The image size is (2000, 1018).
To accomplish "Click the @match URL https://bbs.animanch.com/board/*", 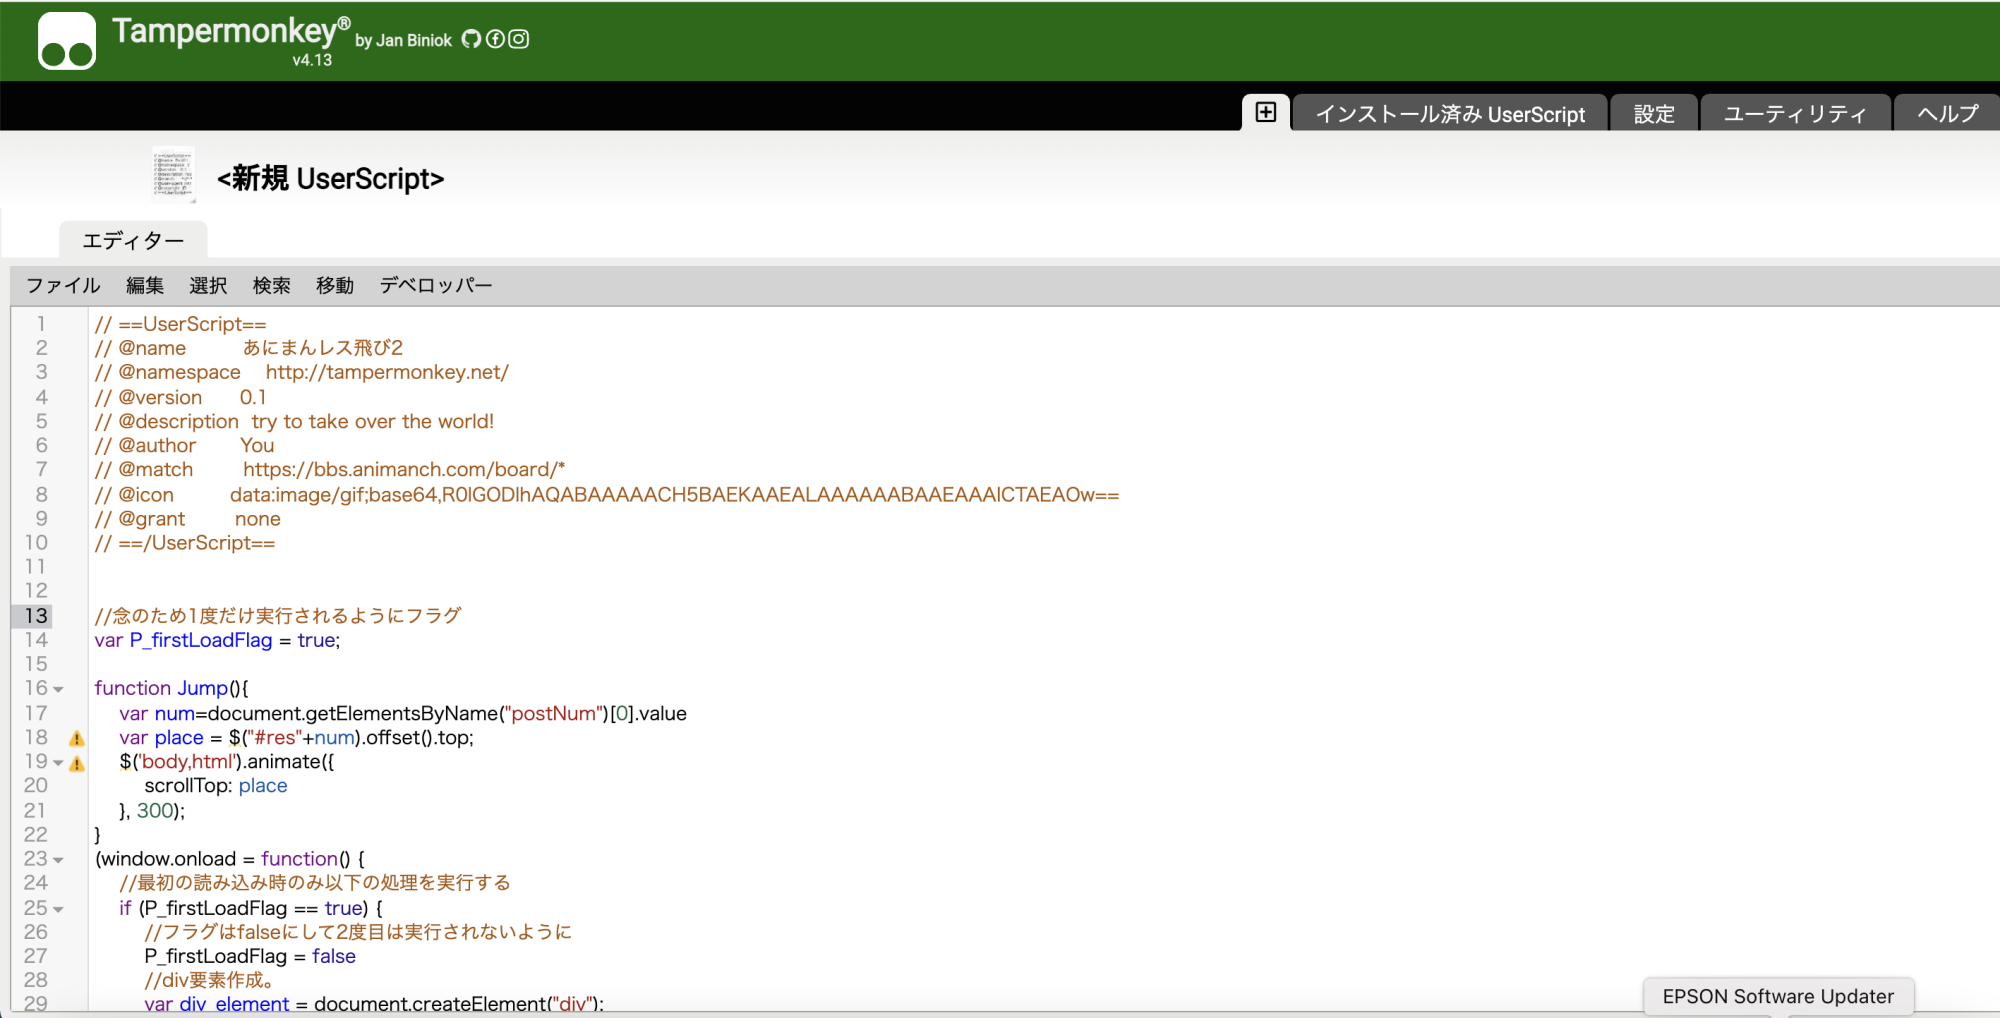I will pos(404,470).
